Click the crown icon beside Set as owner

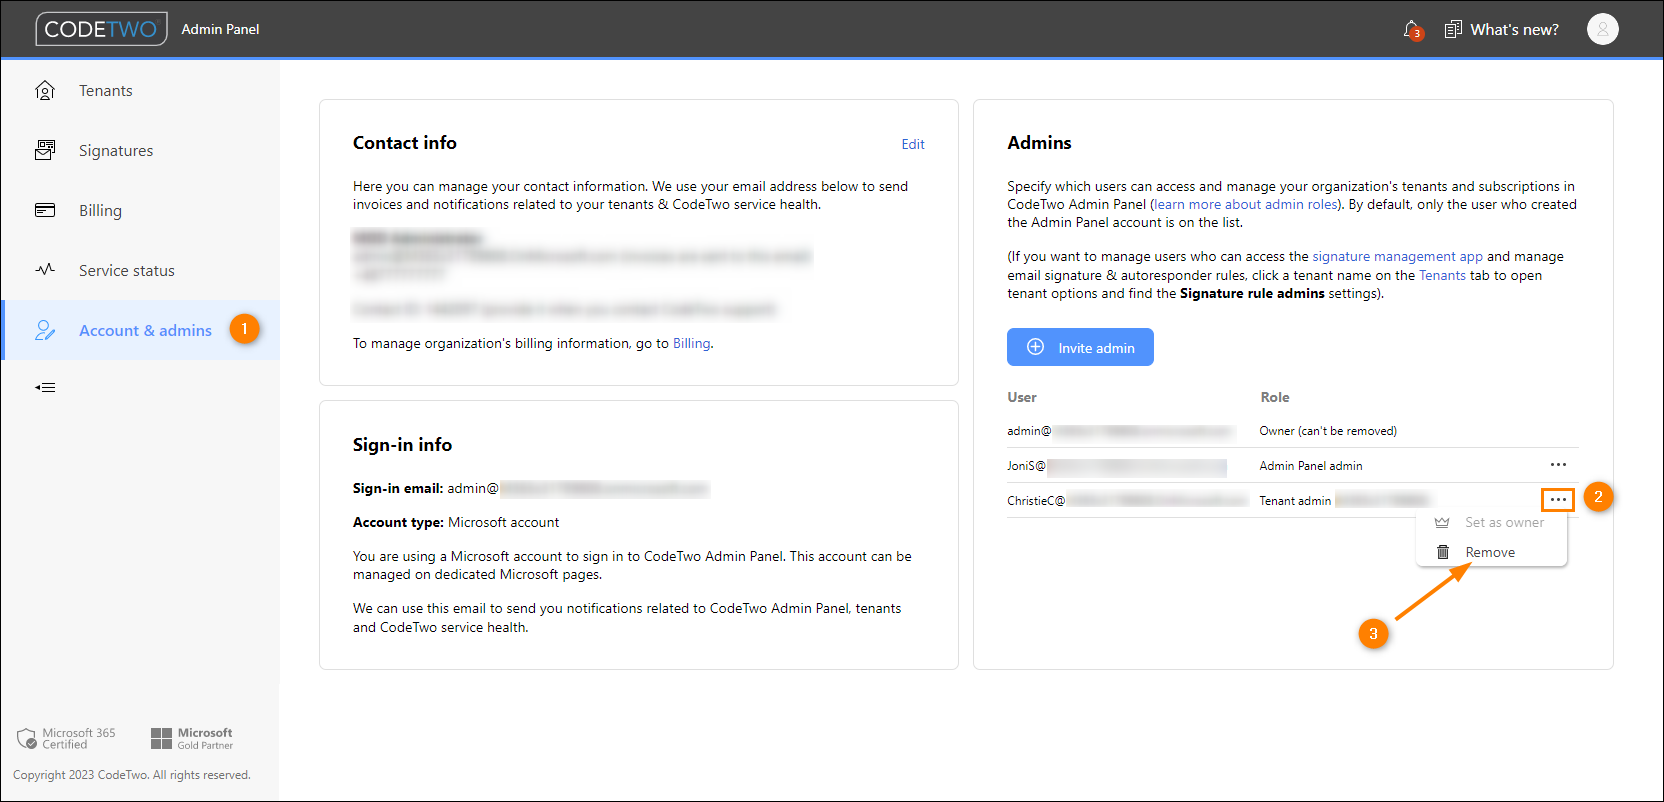(1442, 522)
